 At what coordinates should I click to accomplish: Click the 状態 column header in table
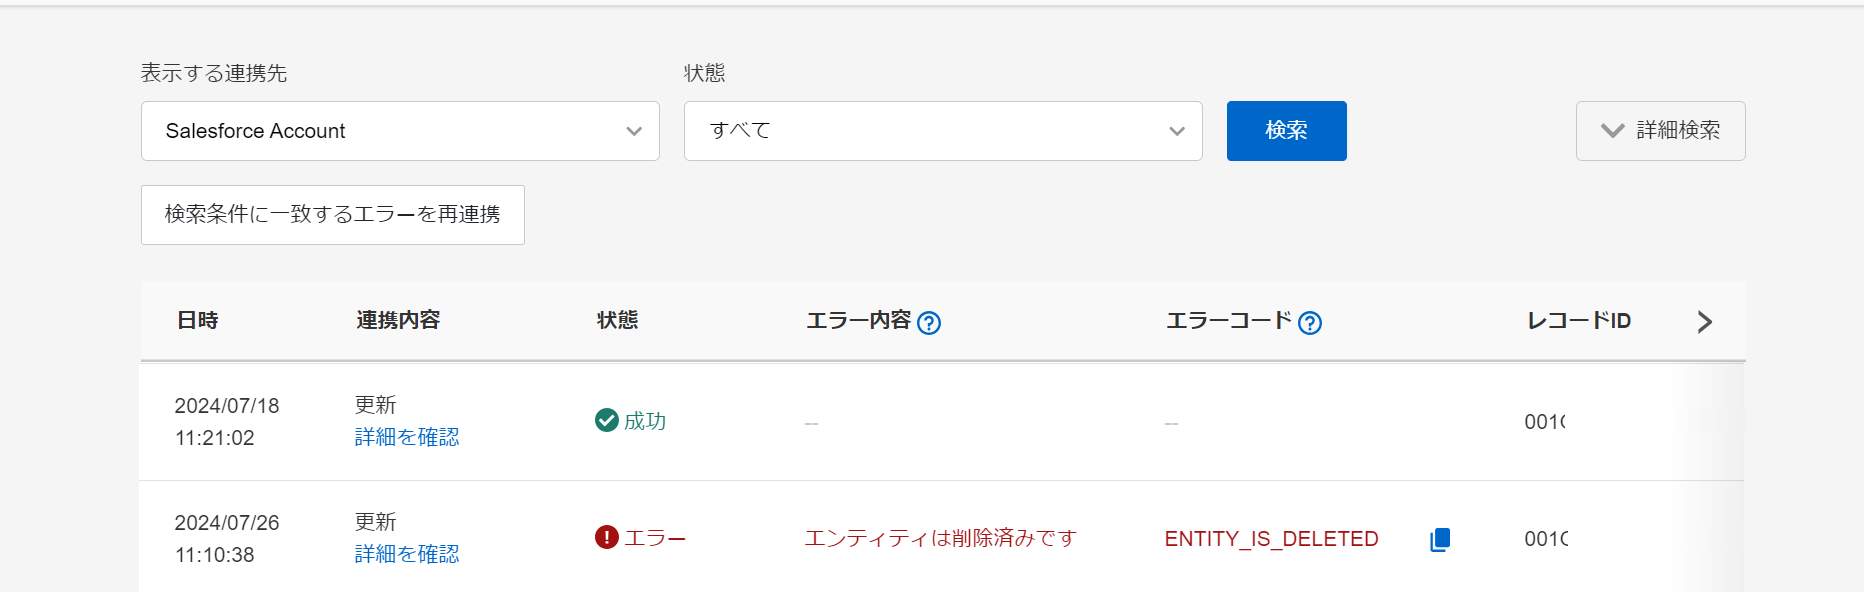[617, 320]
